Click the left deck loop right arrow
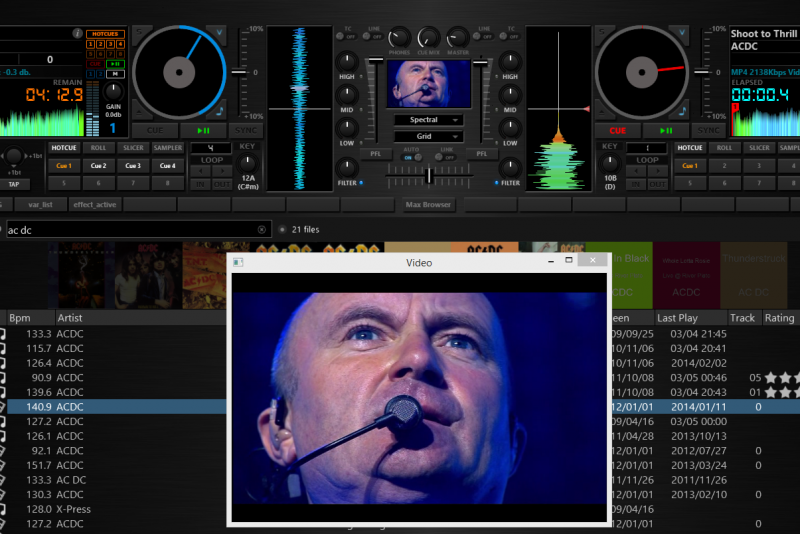The height and width of the screenshot is (534, 800). tap(222, 171)
